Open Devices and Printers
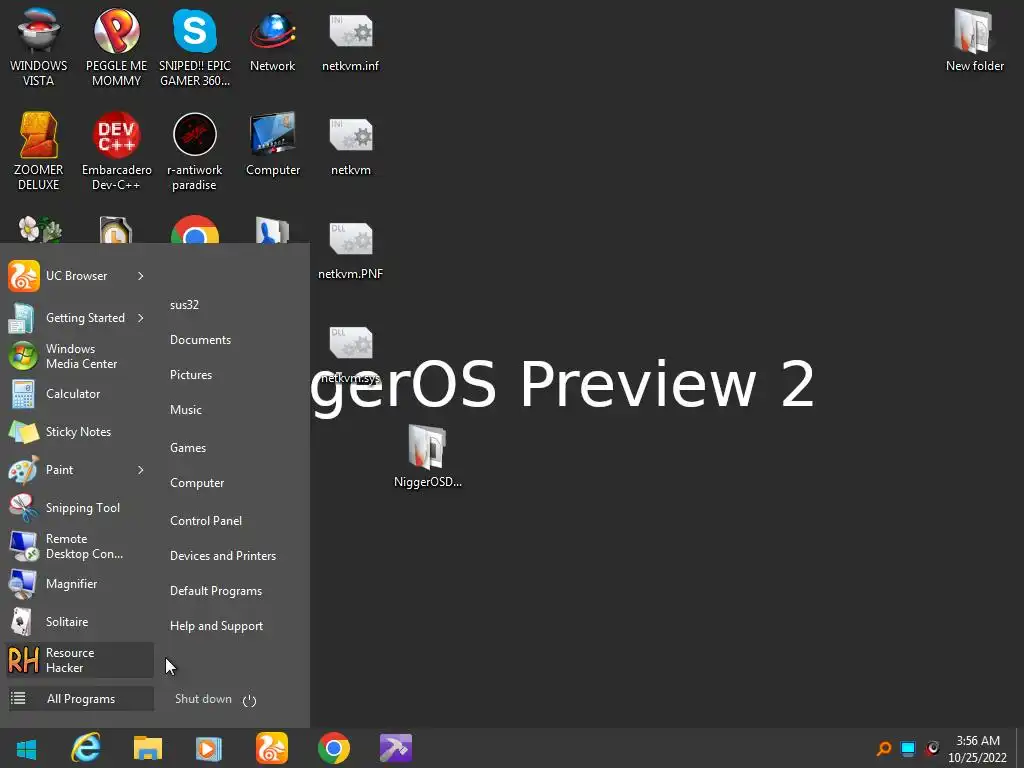This screenshot has width=1024, height=768. (223, 556)
